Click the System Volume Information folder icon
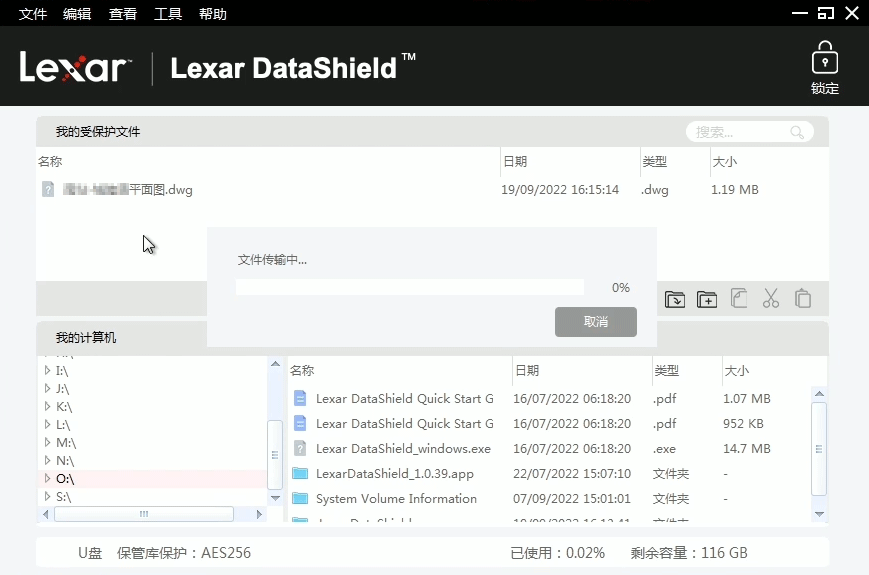The height and width of the screenshot is (575, 869). pos(300,498)
